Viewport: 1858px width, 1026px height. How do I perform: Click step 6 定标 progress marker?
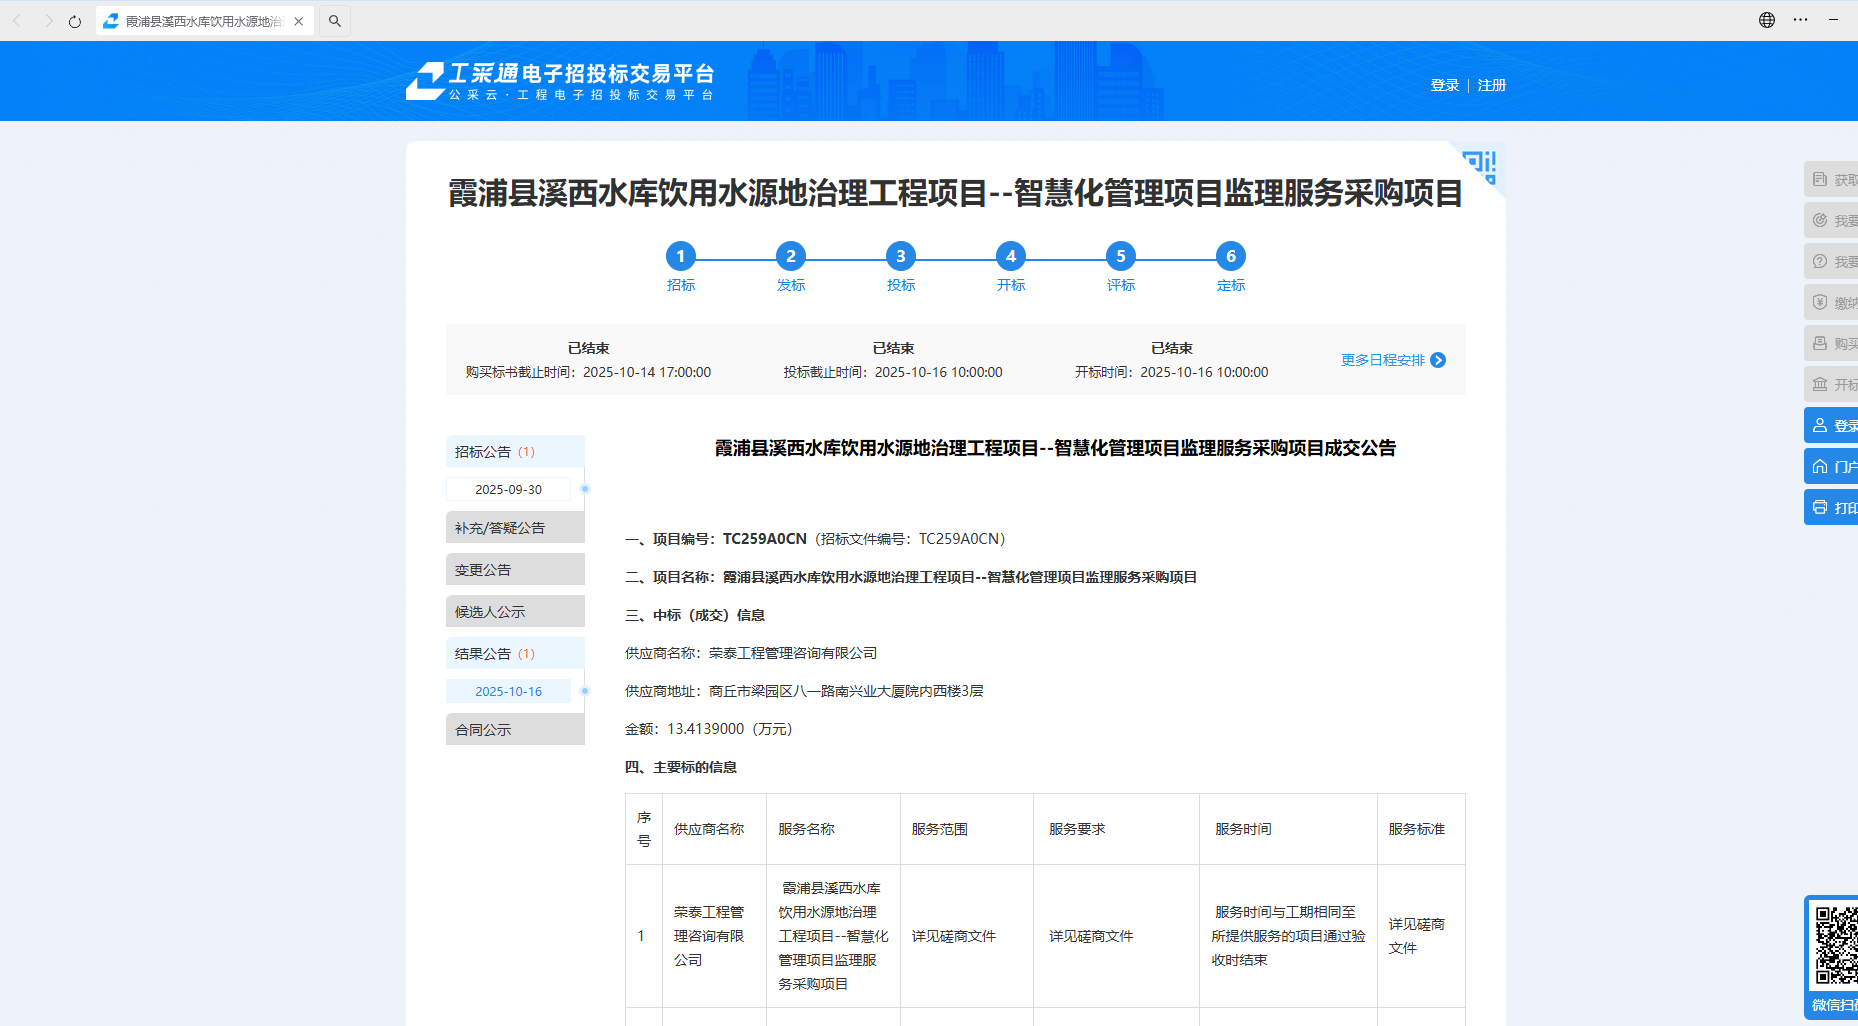[x=1230, y=257]
